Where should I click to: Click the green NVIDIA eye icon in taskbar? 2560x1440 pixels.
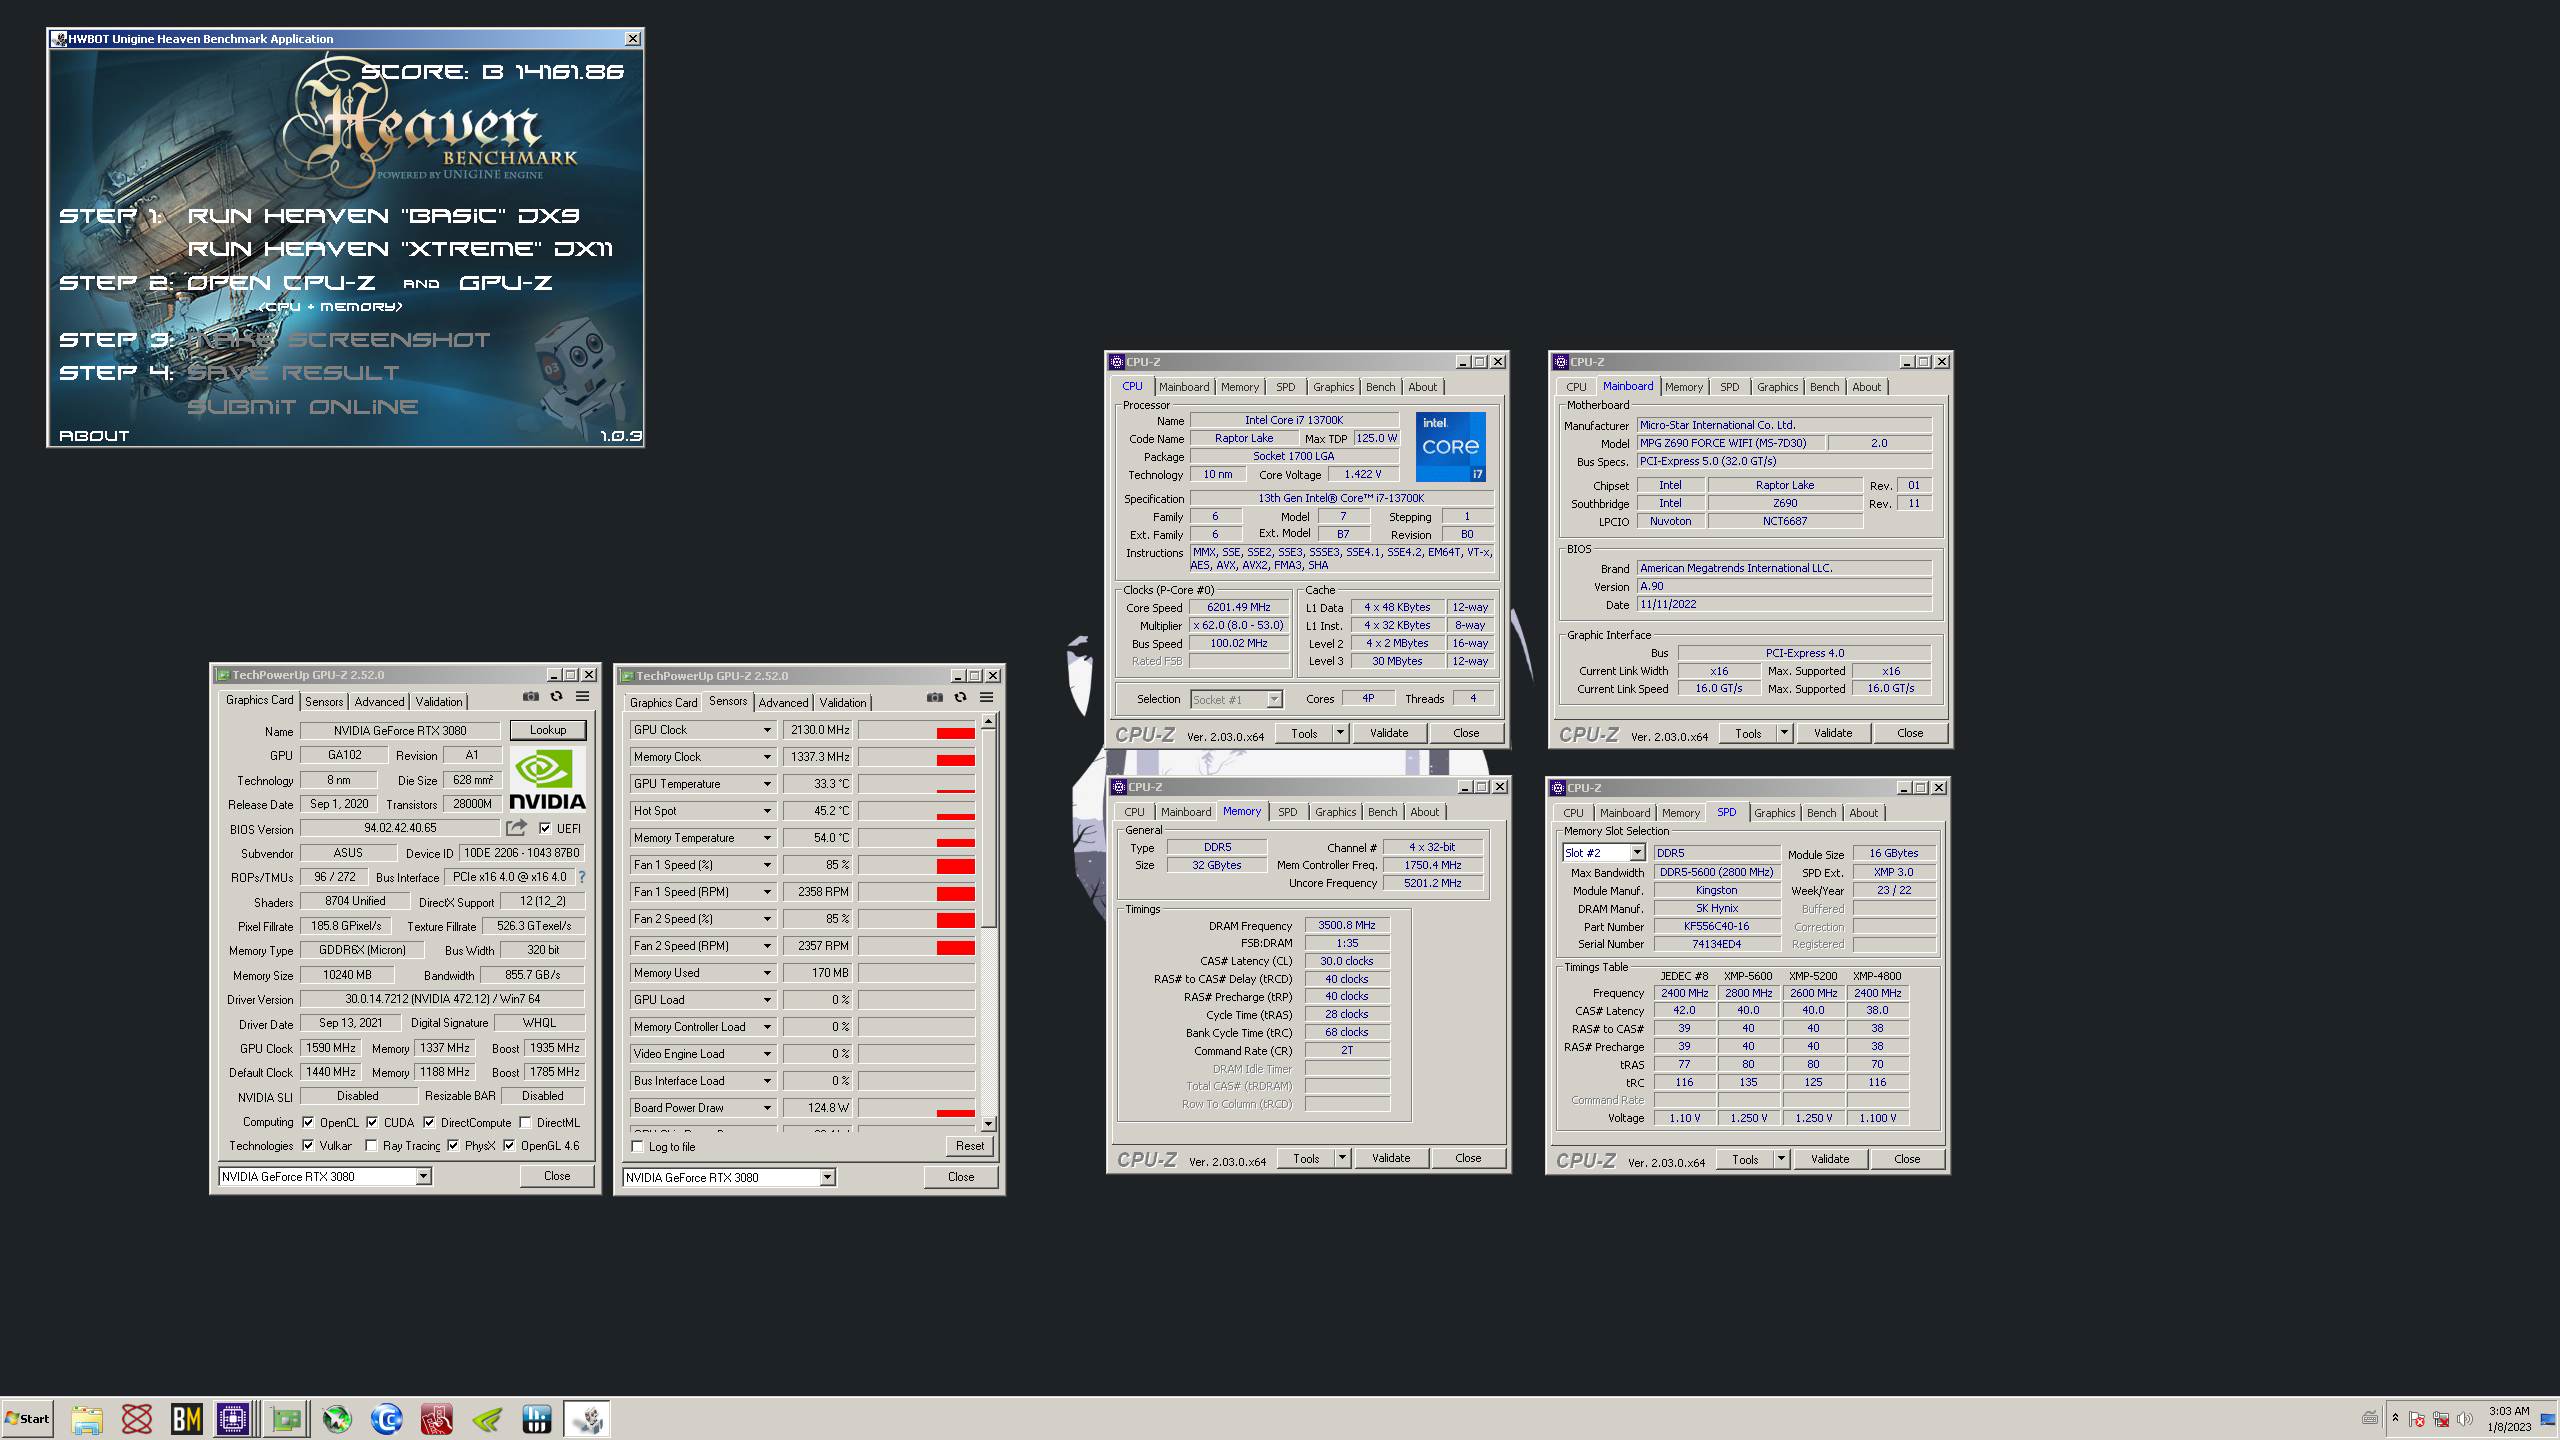point(487,1419)
